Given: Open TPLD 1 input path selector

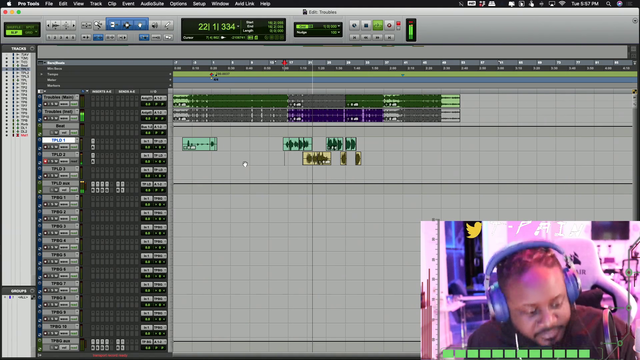Looking at the screenshot, I should 147,141.
